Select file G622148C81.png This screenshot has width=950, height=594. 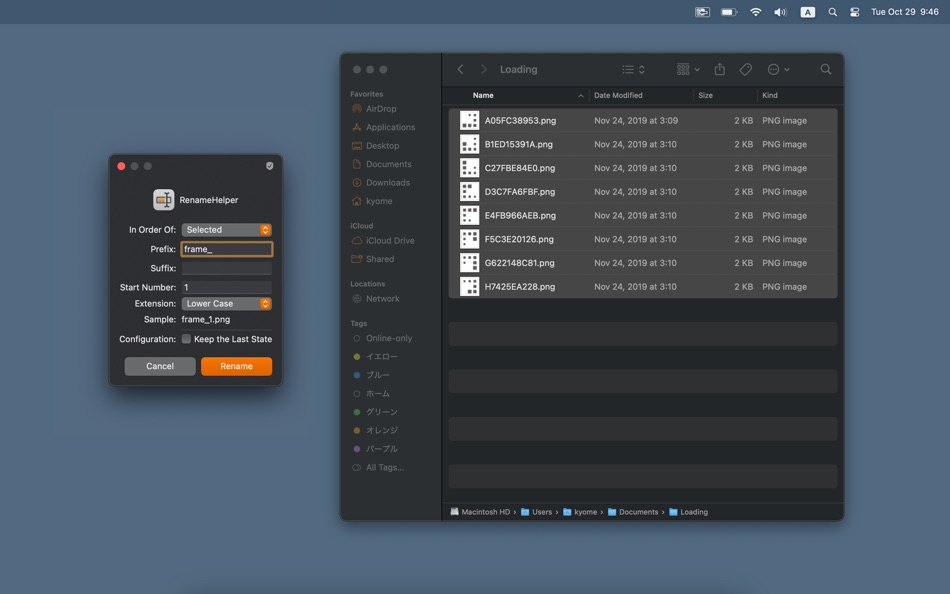(643, 262)
